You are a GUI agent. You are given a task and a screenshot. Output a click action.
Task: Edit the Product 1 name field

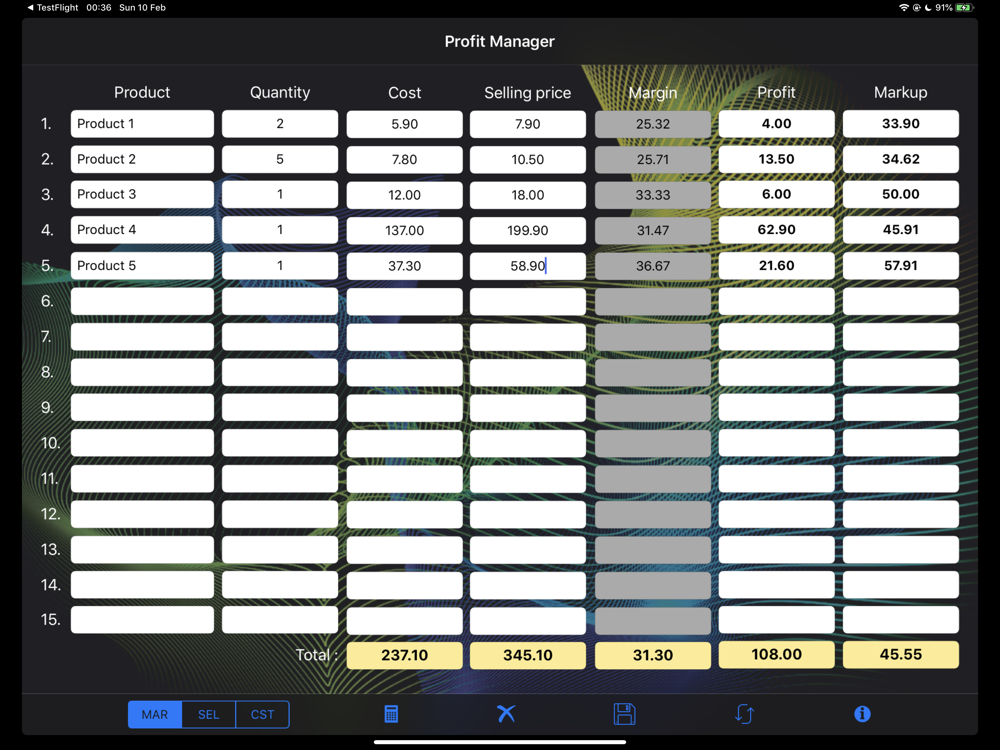tap(142, 124)
